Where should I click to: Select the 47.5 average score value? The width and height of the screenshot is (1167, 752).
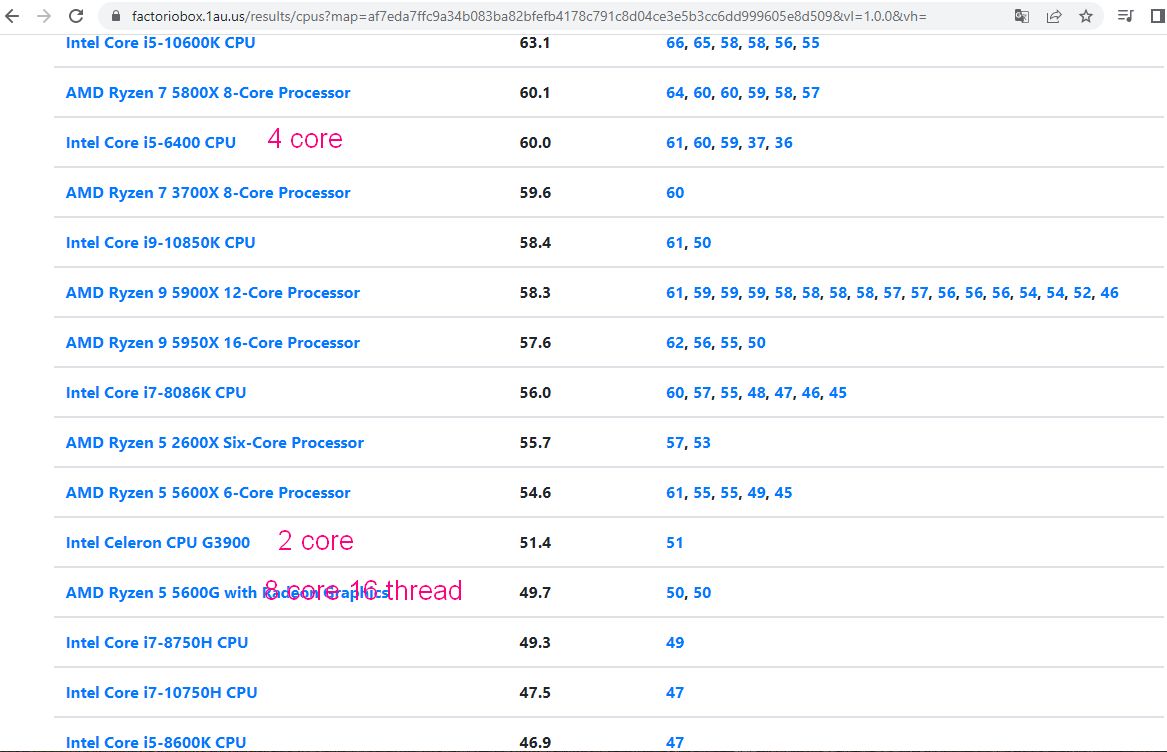click(x=535, y=692)
